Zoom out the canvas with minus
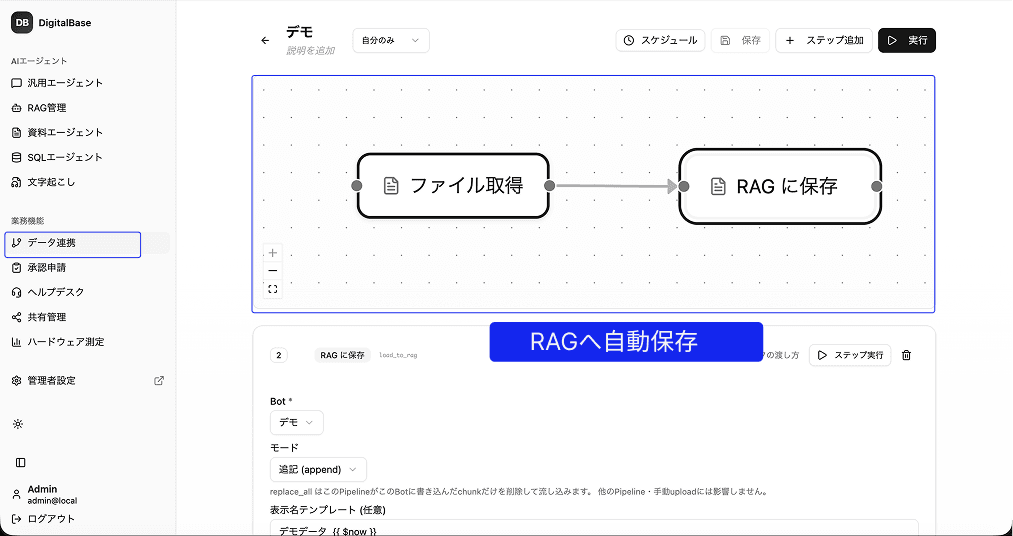1013x536 pixels. pyautogui.click(x=273, y=271)
